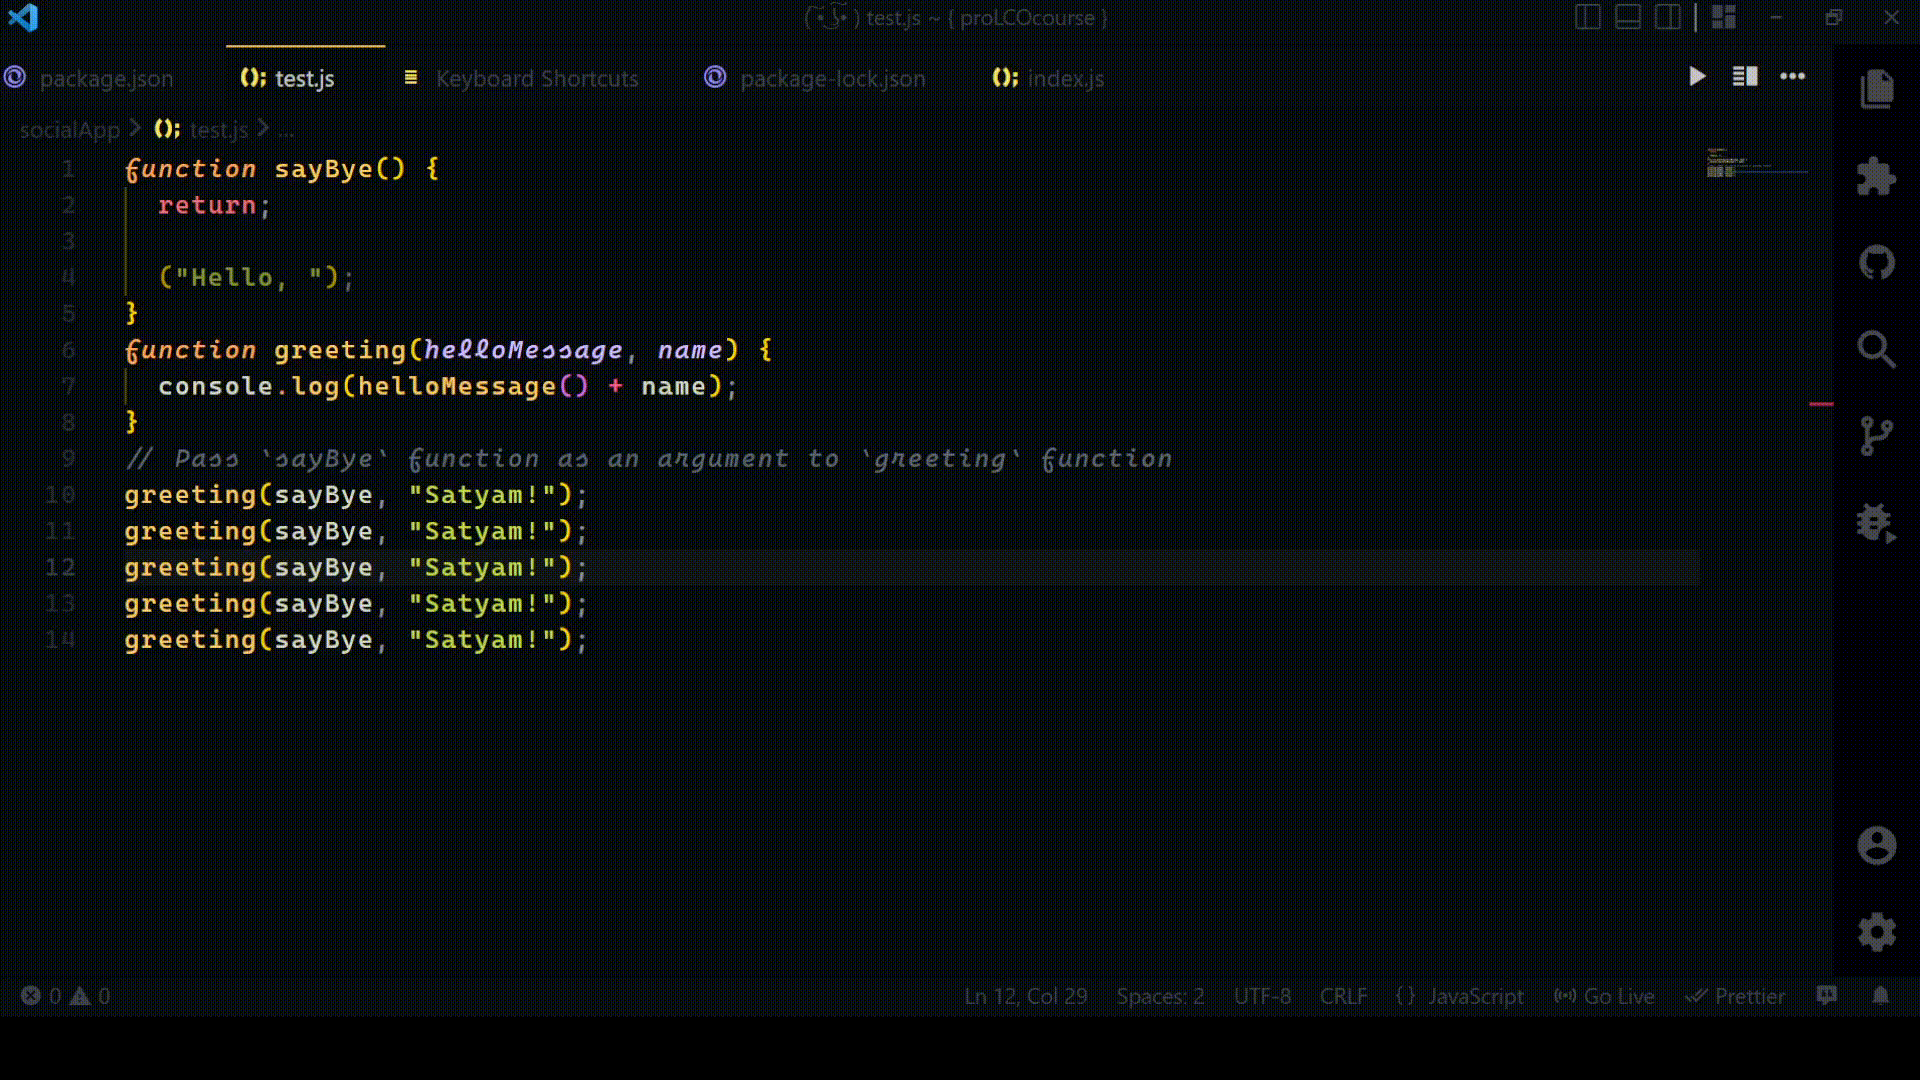Open the More Actions ellipsis menu
1920x1080 pixels.
point(1792,77)
